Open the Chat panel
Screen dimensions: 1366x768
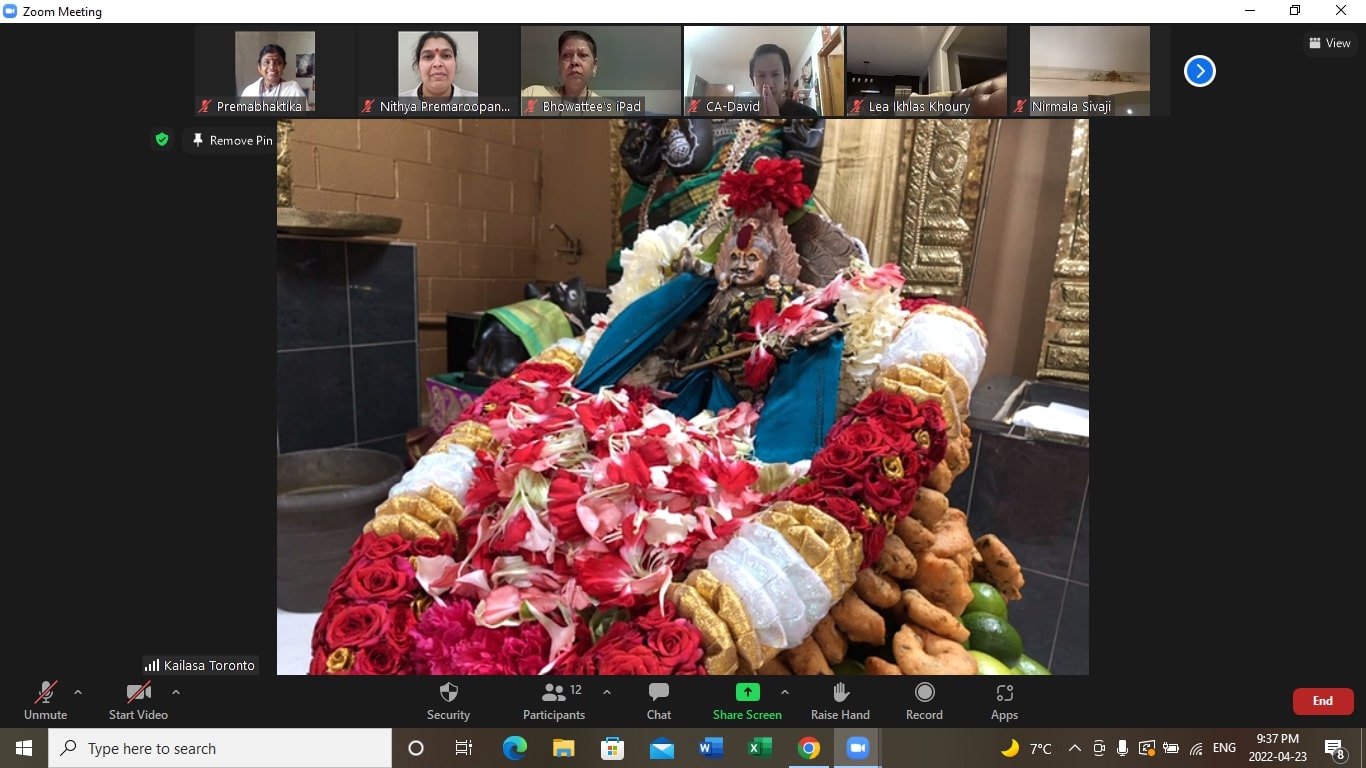(x=658, y=701)
